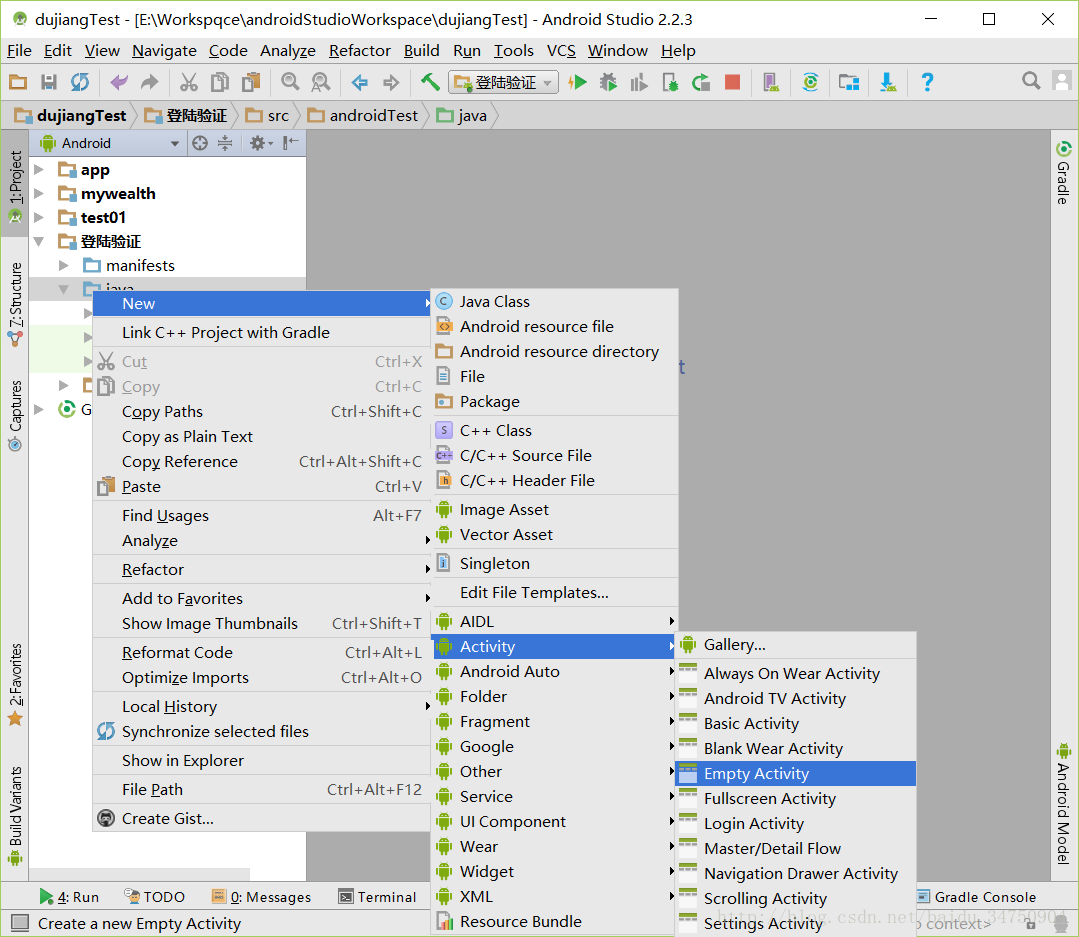Open the Android project view dropdown
The image size is (1079, 937).
point(110,143)
